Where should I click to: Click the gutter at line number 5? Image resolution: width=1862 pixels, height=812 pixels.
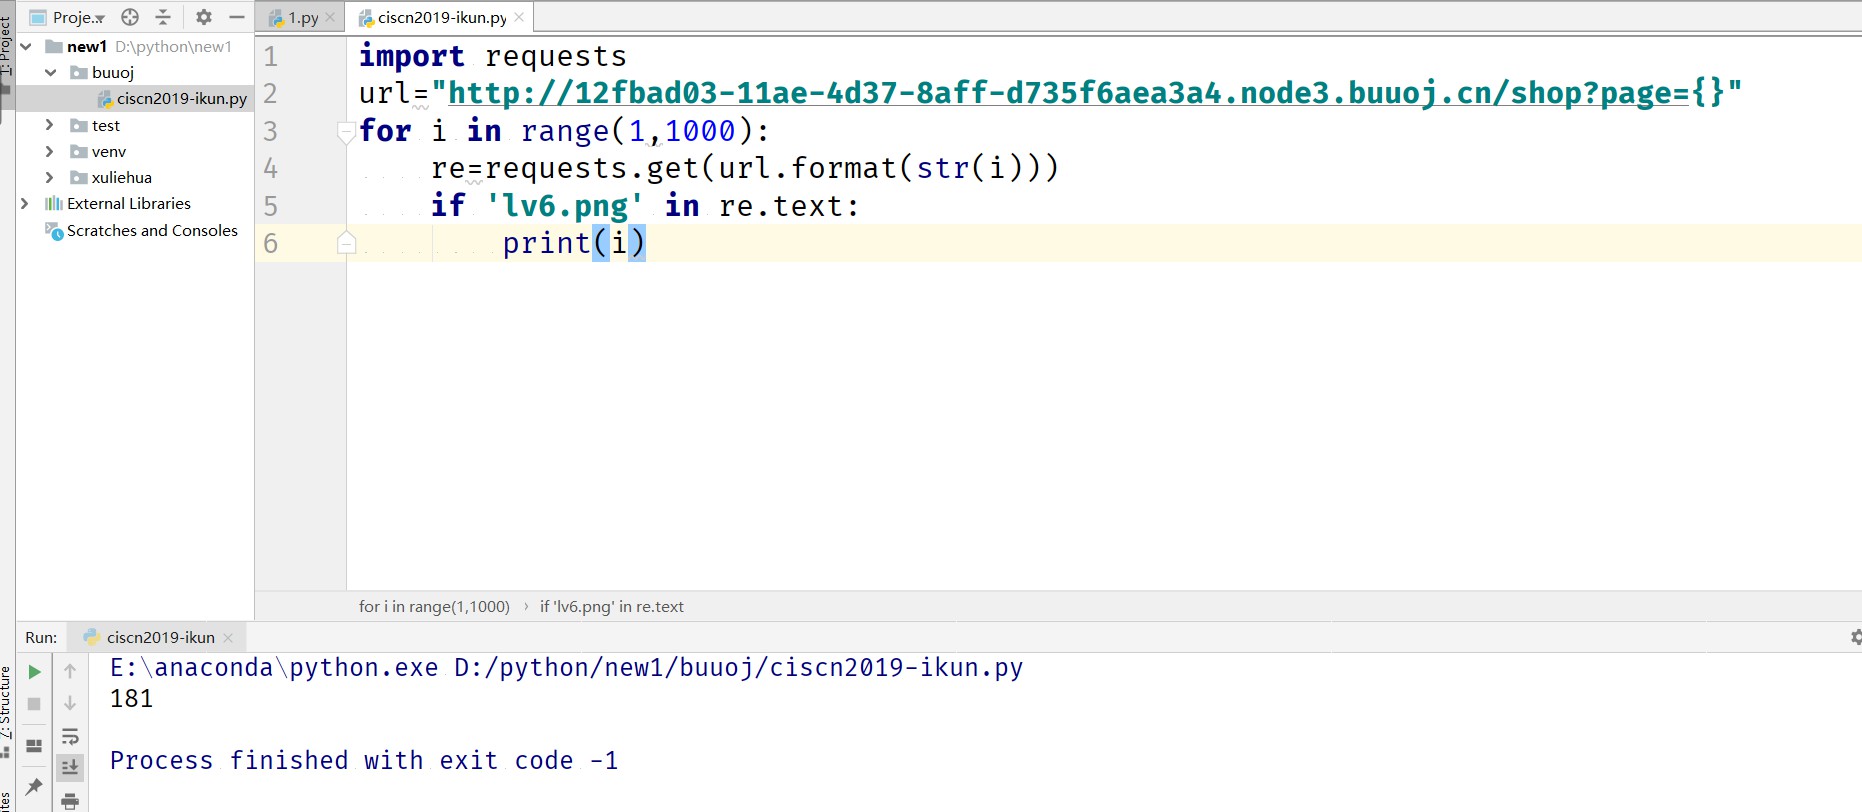click(271, 206)
